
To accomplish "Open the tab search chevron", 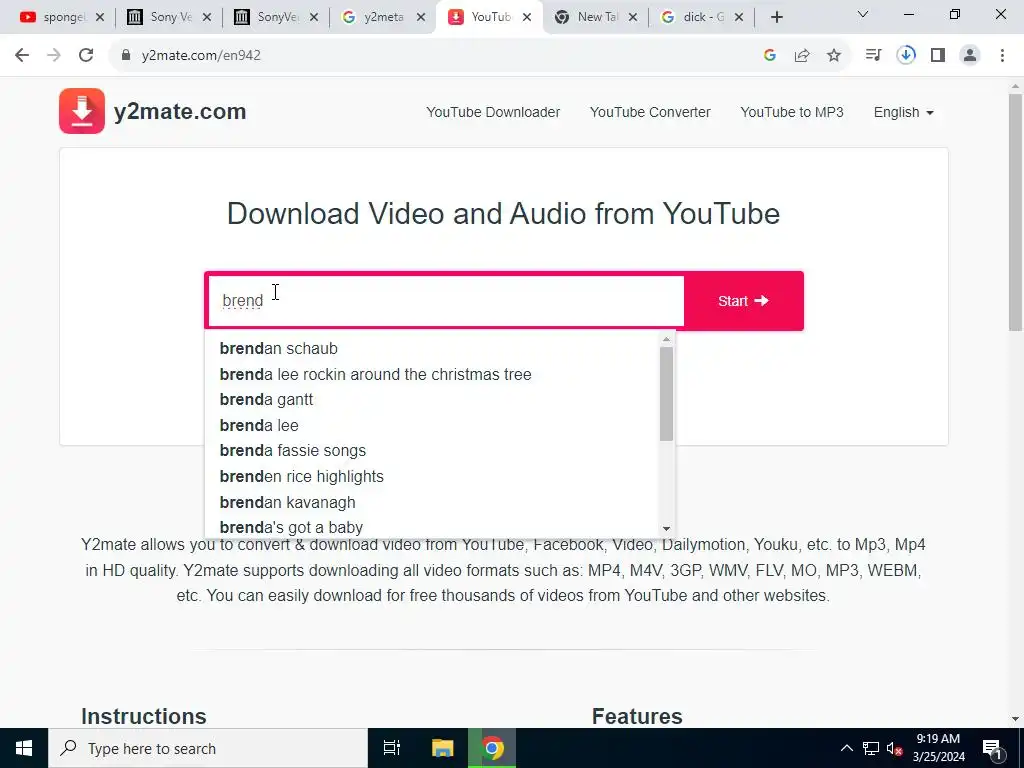I will coord(863,14).
